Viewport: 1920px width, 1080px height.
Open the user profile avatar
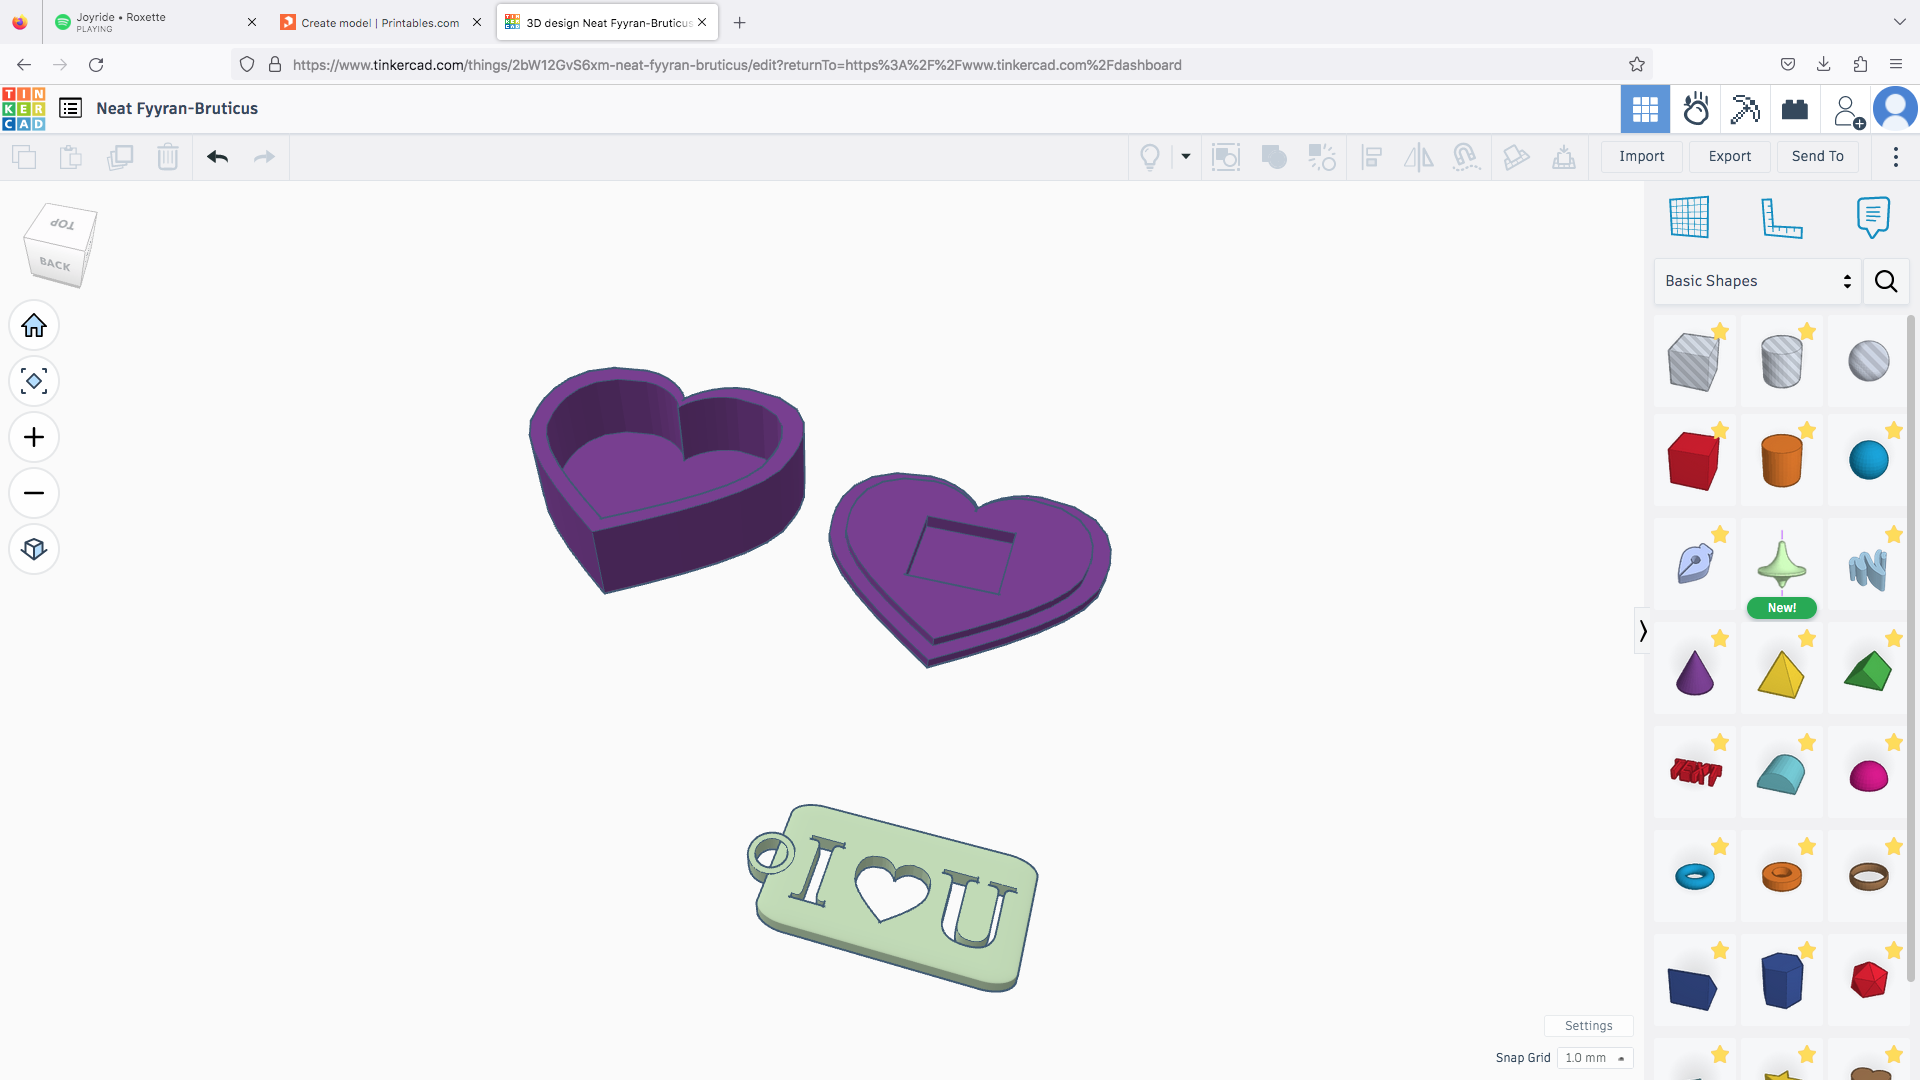click(1895, 109)
